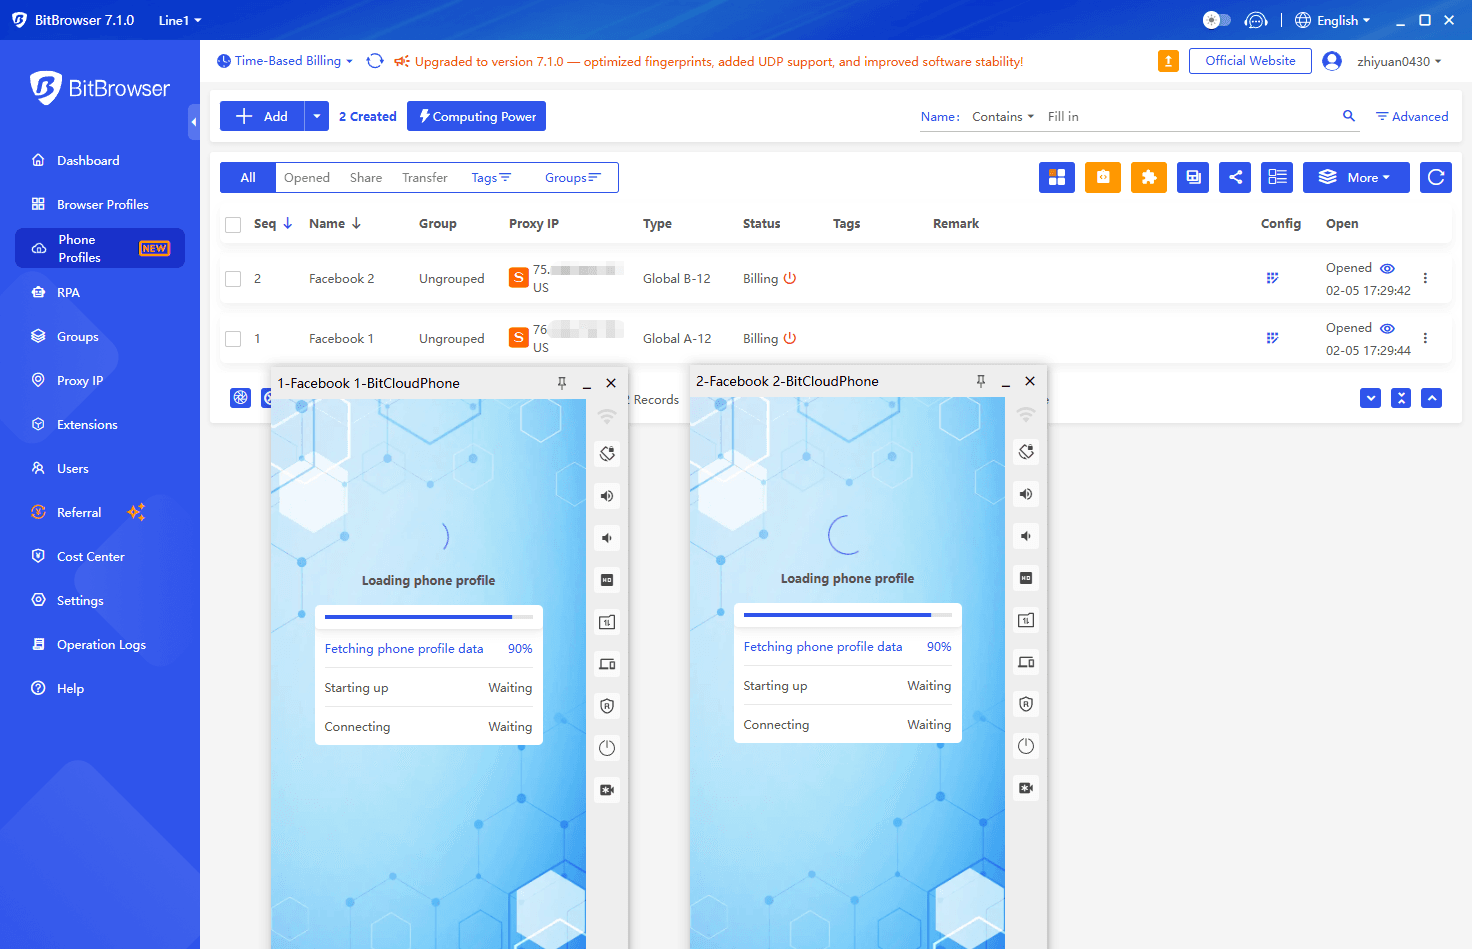This screenshot has width=1472, height=949.
Task: Select the HD quality icon in phone sidebar
Action: pyautogui.click(x=607, y=579)
